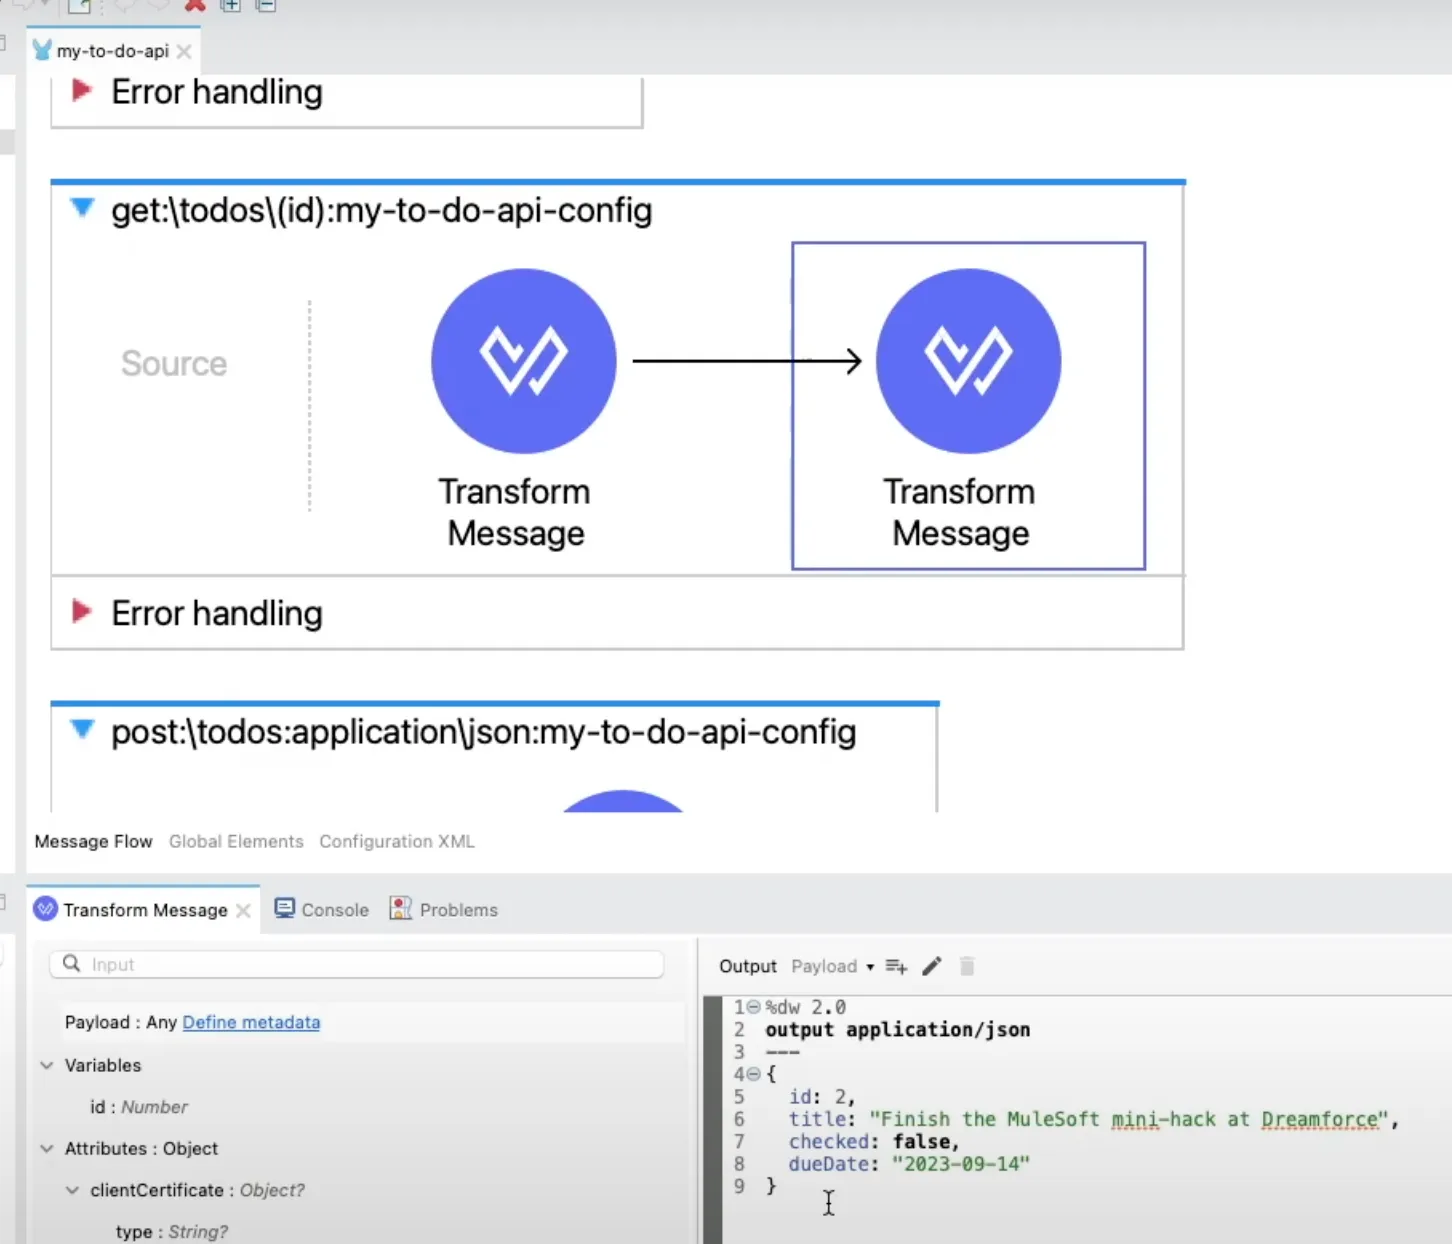
Task: Click the add new target icon
Action: 896,966
